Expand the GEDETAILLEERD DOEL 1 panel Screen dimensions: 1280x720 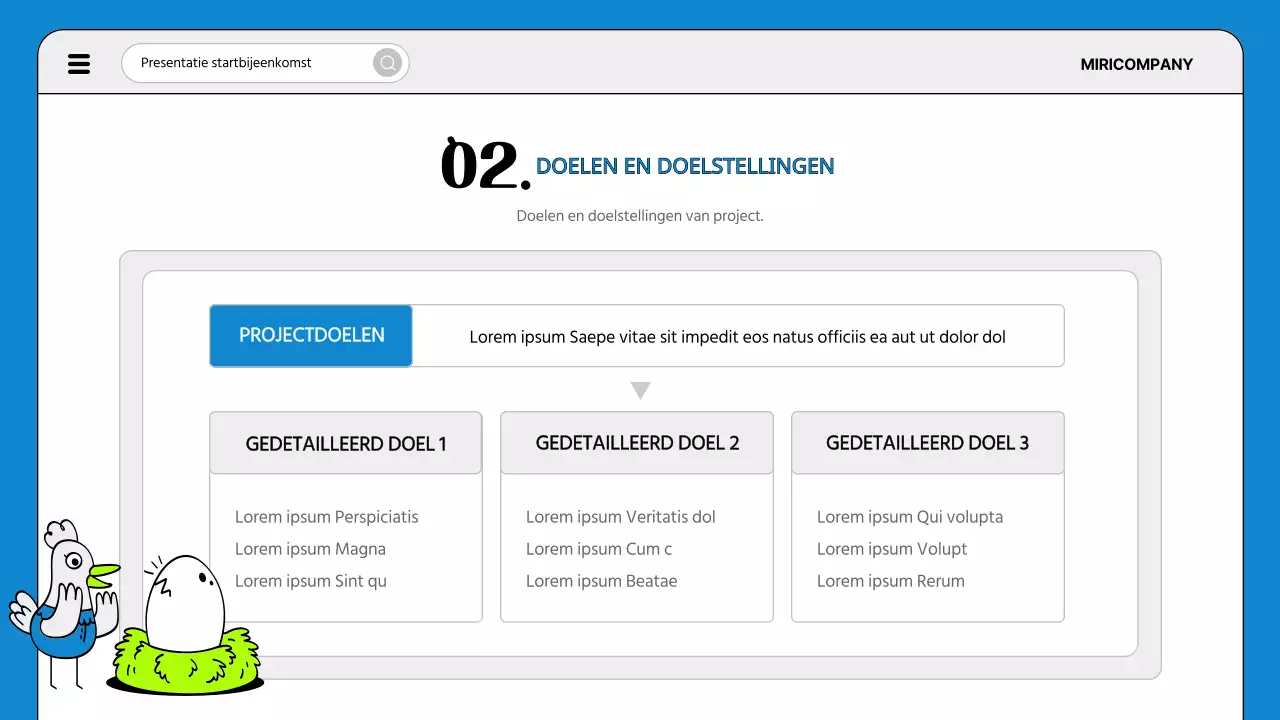345,442
